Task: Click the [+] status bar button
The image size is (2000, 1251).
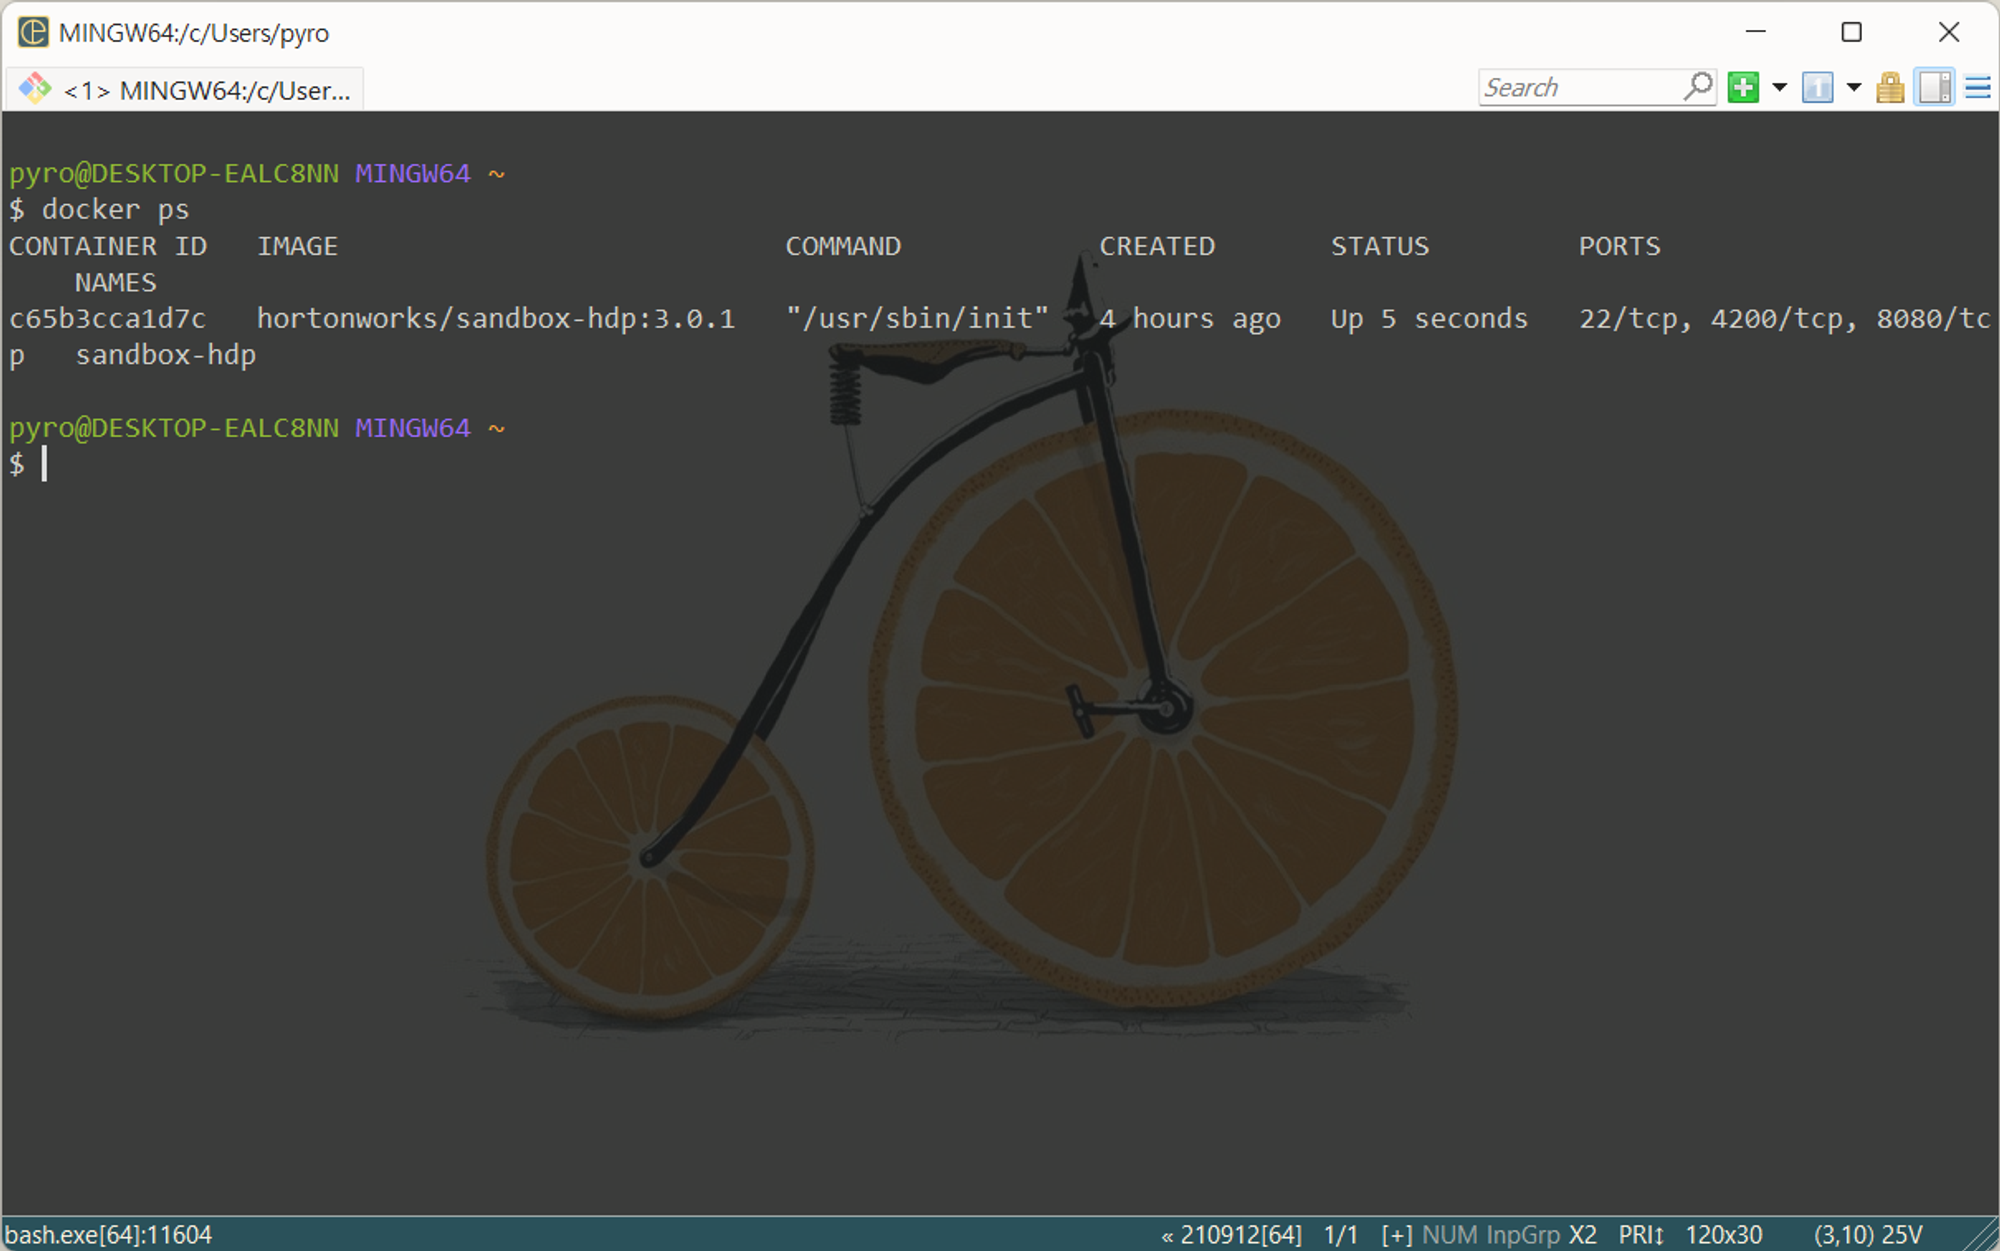Action: point(1397,1235)
